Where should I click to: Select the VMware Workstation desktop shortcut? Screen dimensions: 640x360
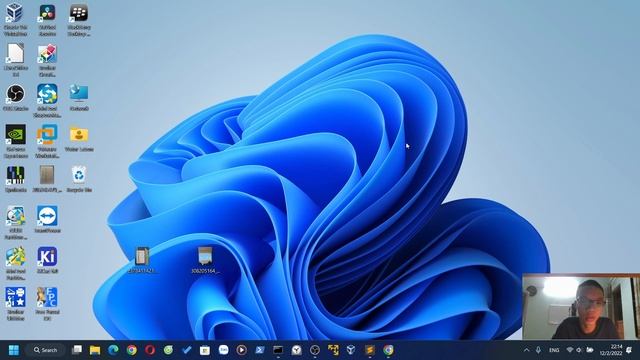[47, 141]
